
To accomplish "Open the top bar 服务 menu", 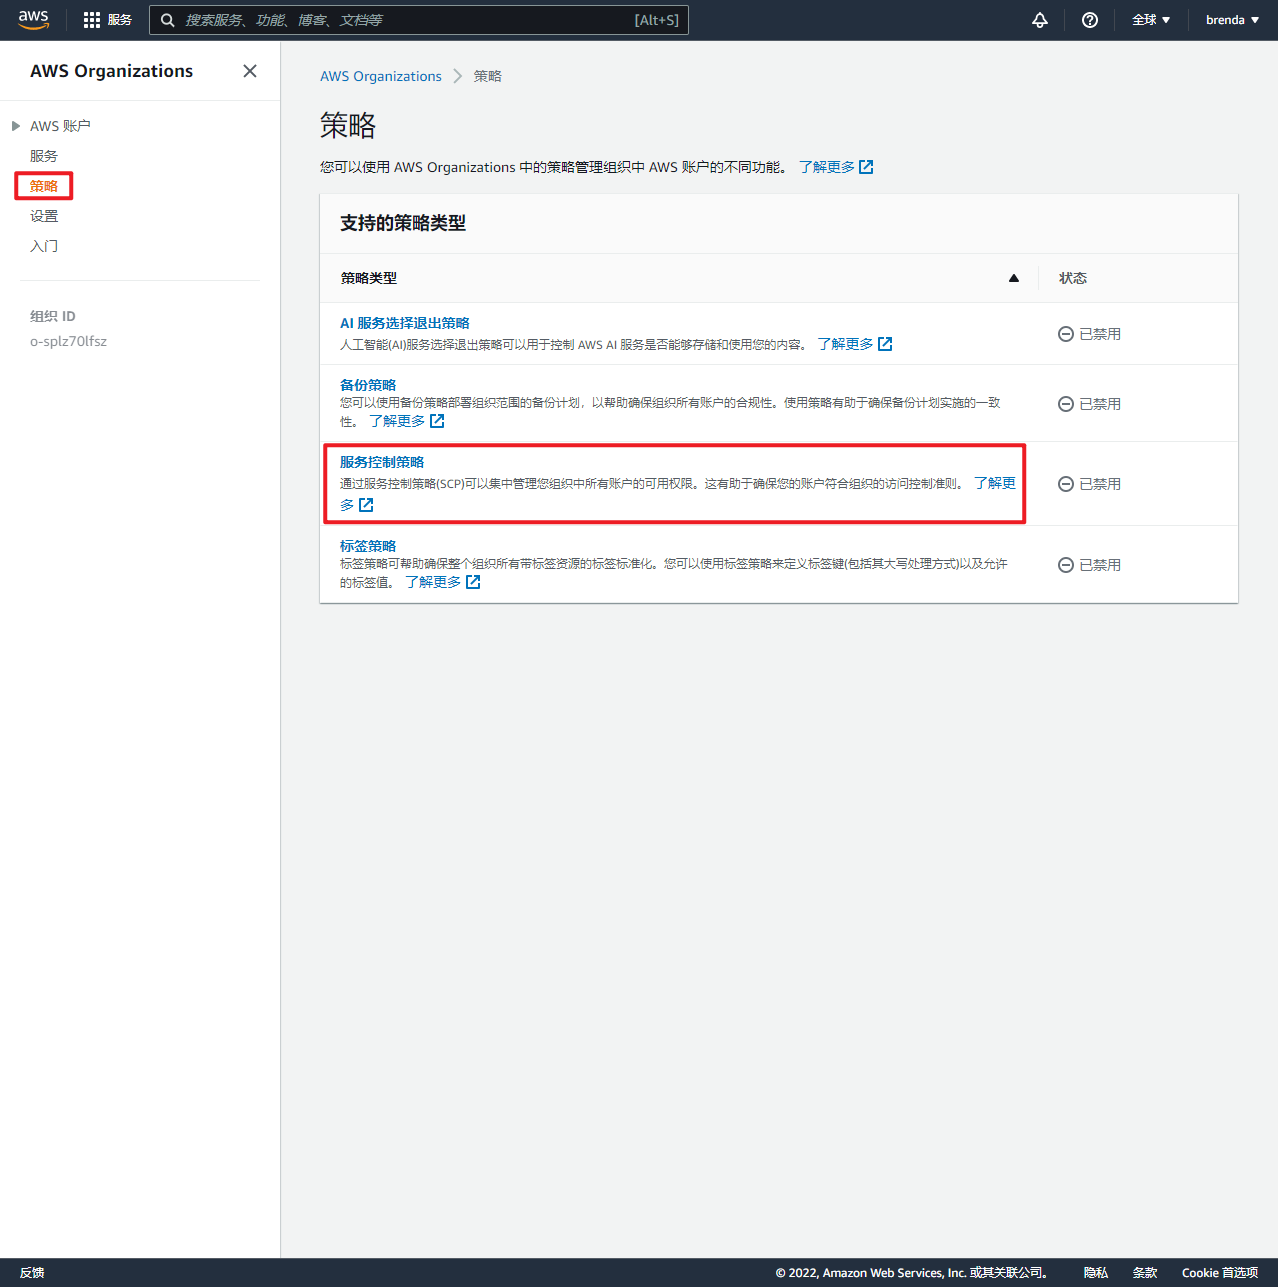I will [120, 20].
